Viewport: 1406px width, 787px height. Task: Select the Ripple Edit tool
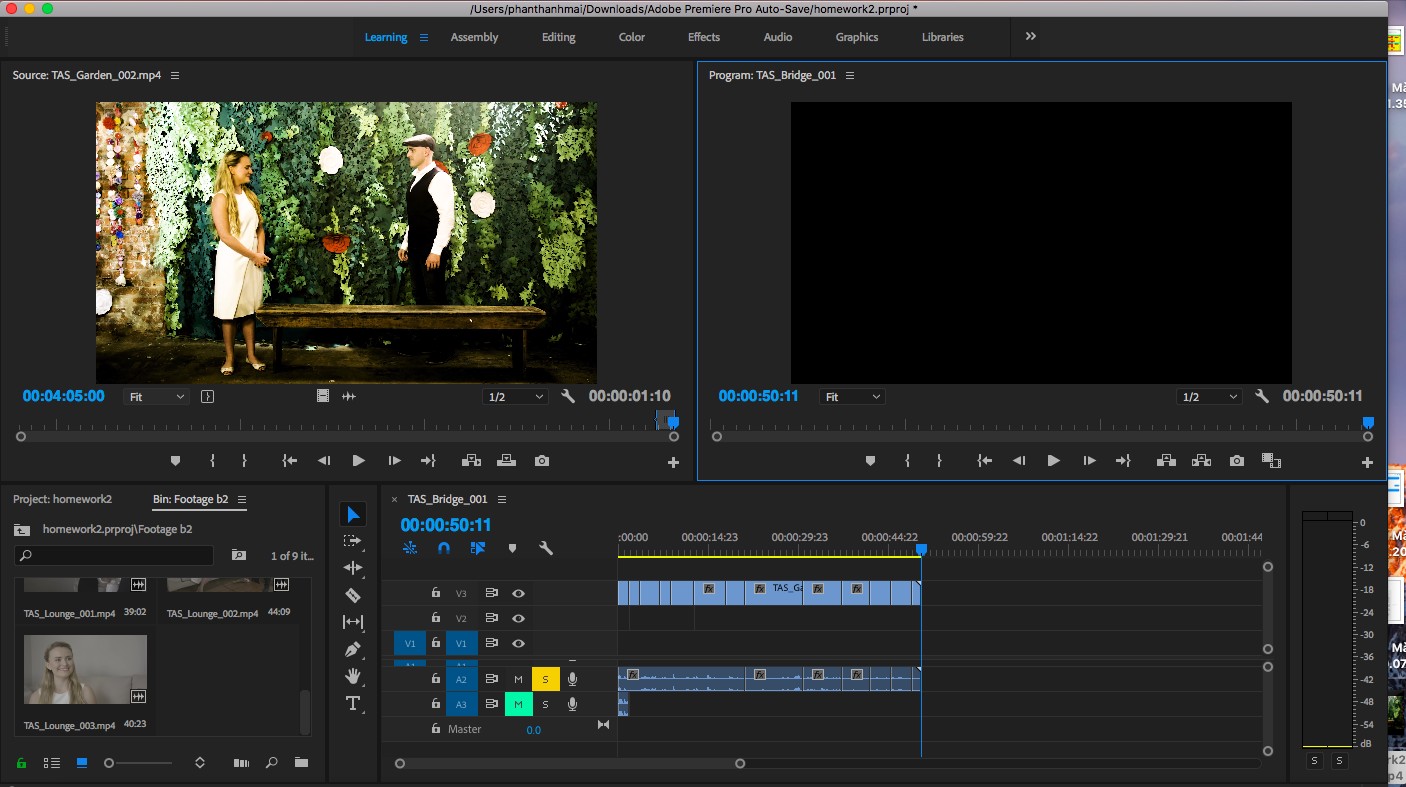coord(353,568)
